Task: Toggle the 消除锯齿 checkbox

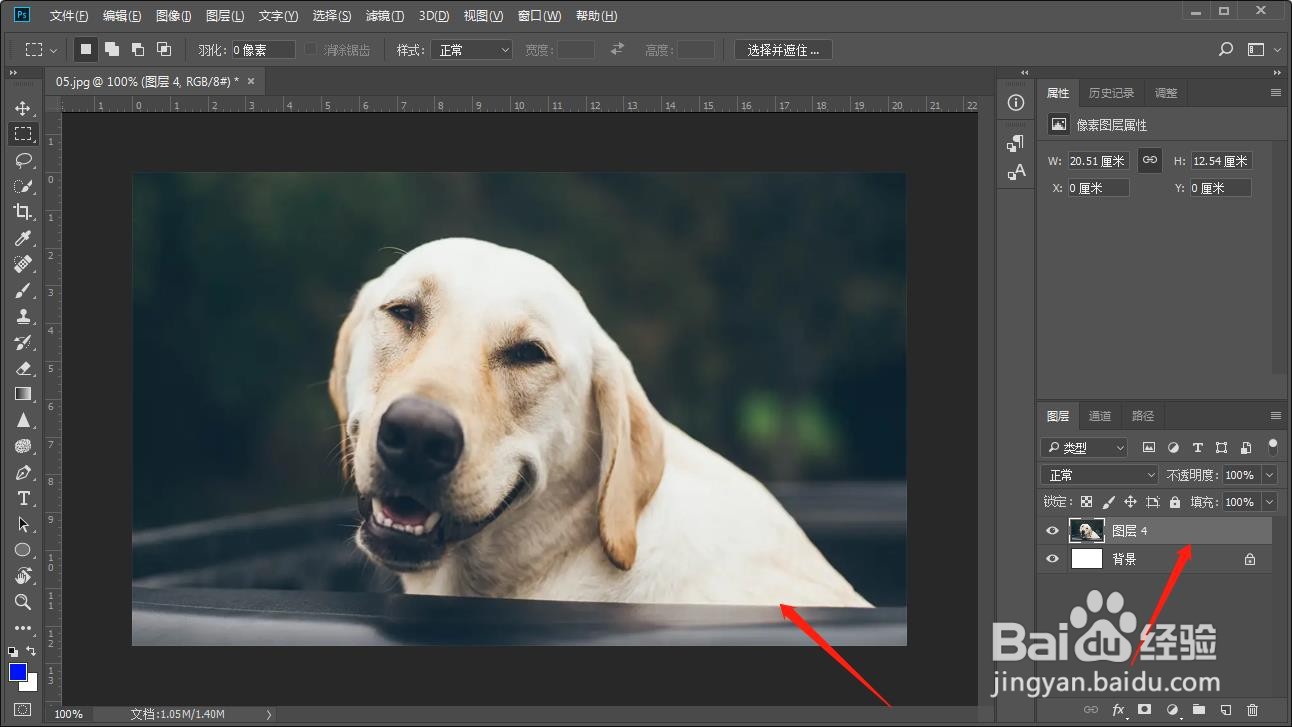Action: (x=310, y=49)
